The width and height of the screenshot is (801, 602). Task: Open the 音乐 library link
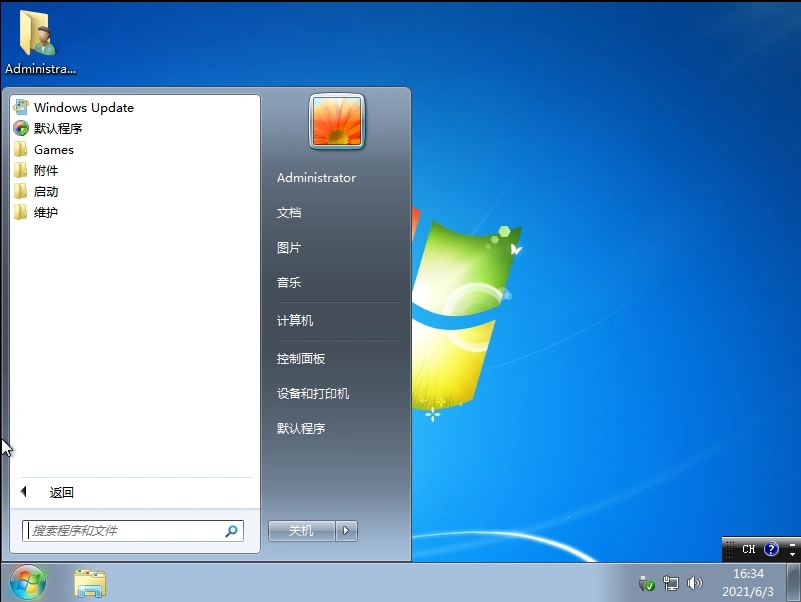289,282
